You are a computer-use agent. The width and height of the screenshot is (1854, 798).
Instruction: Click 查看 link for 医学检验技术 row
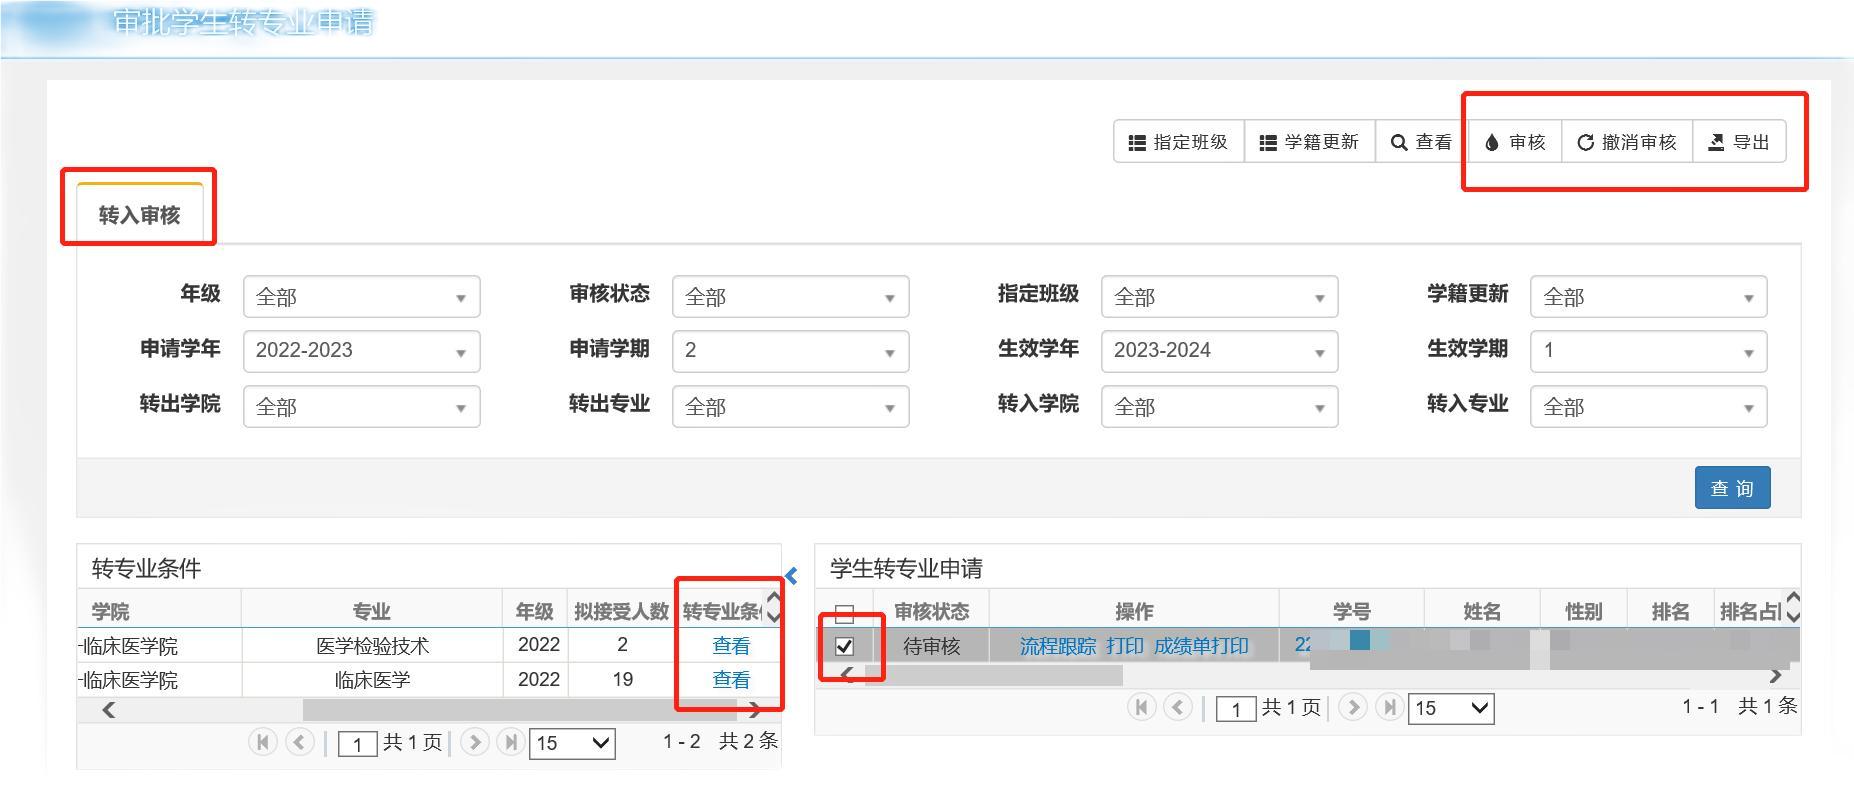[x=730, y=646]
